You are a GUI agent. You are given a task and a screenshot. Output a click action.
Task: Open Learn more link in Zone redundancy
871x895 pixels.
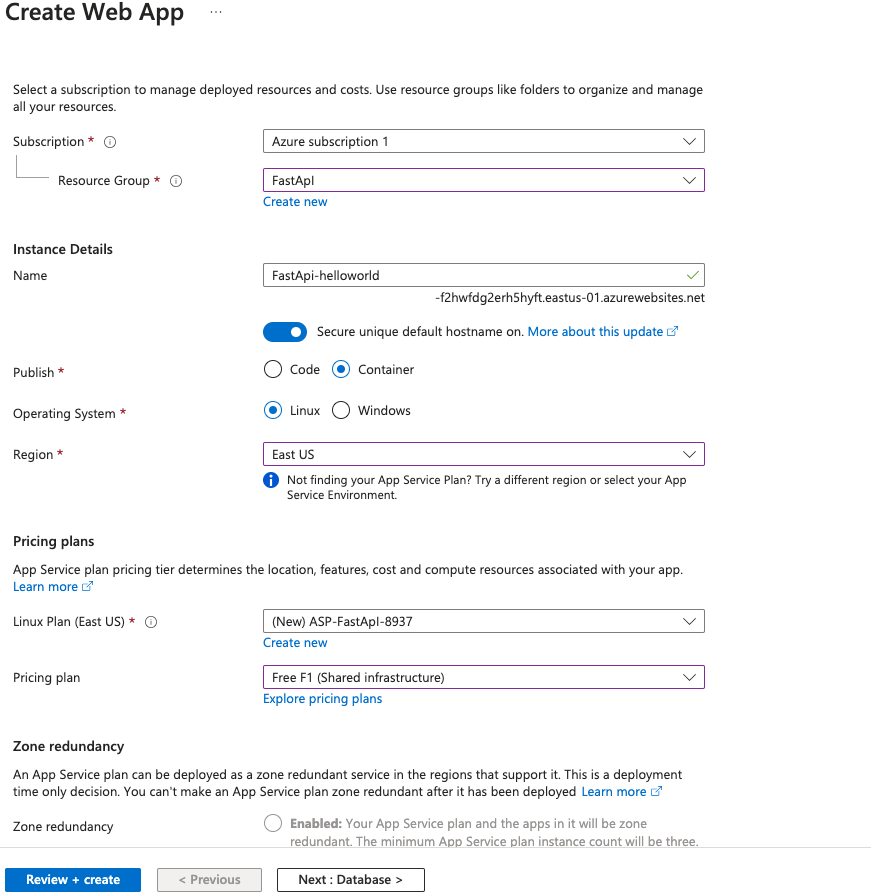click(x=614, y=792)
